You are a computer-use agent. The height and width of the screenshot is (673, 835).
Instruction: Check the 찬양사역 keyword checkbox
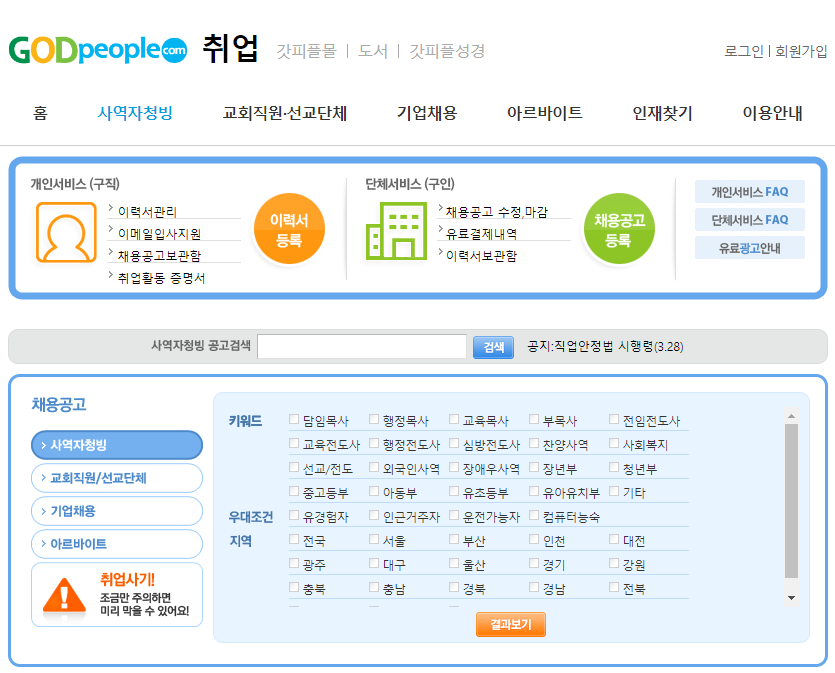pyautogui.click(x=534, y=443)
